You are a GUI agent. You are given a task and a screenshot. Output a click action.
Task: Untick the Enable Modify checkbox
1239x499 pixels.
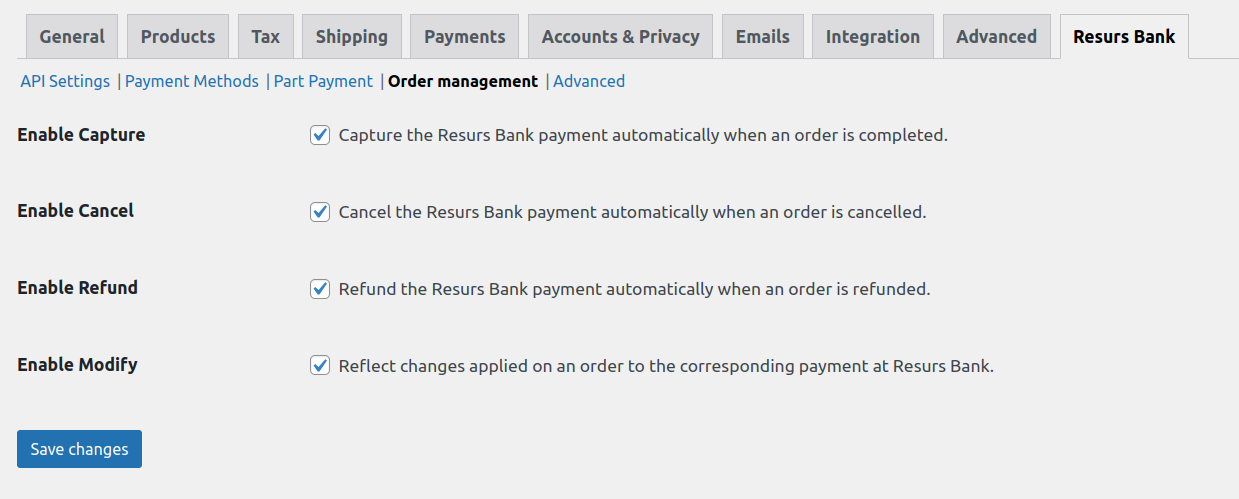[320, 366]
